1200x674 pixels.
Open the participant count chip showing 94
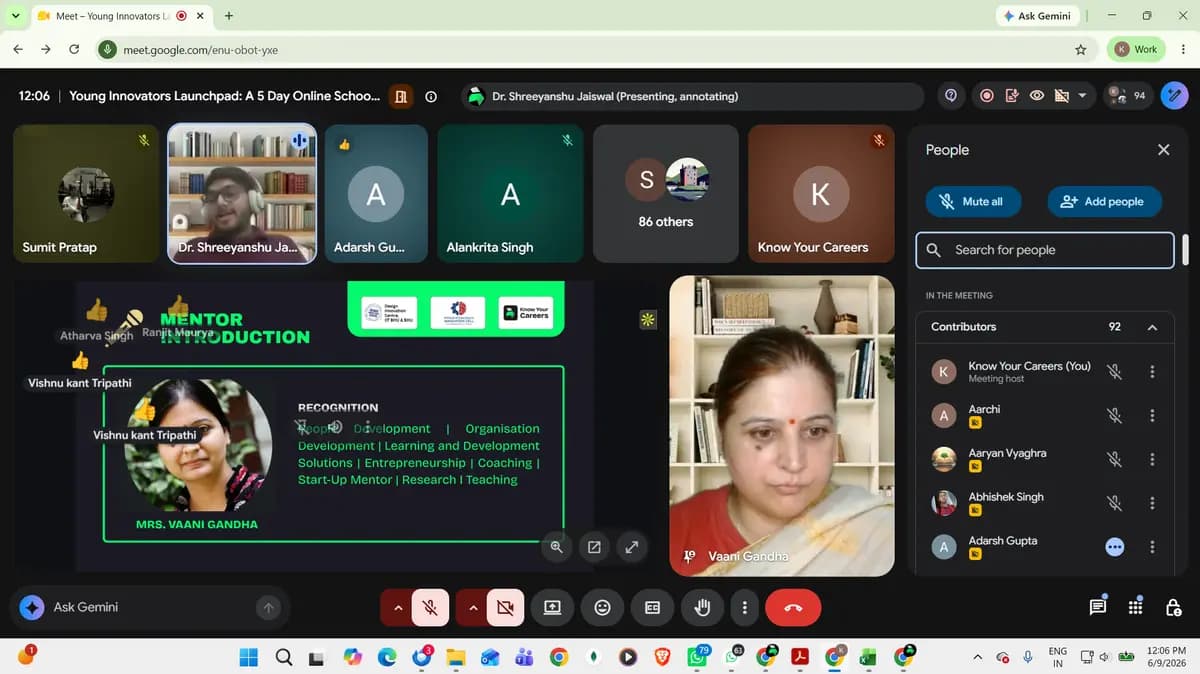click(1128, 96)
